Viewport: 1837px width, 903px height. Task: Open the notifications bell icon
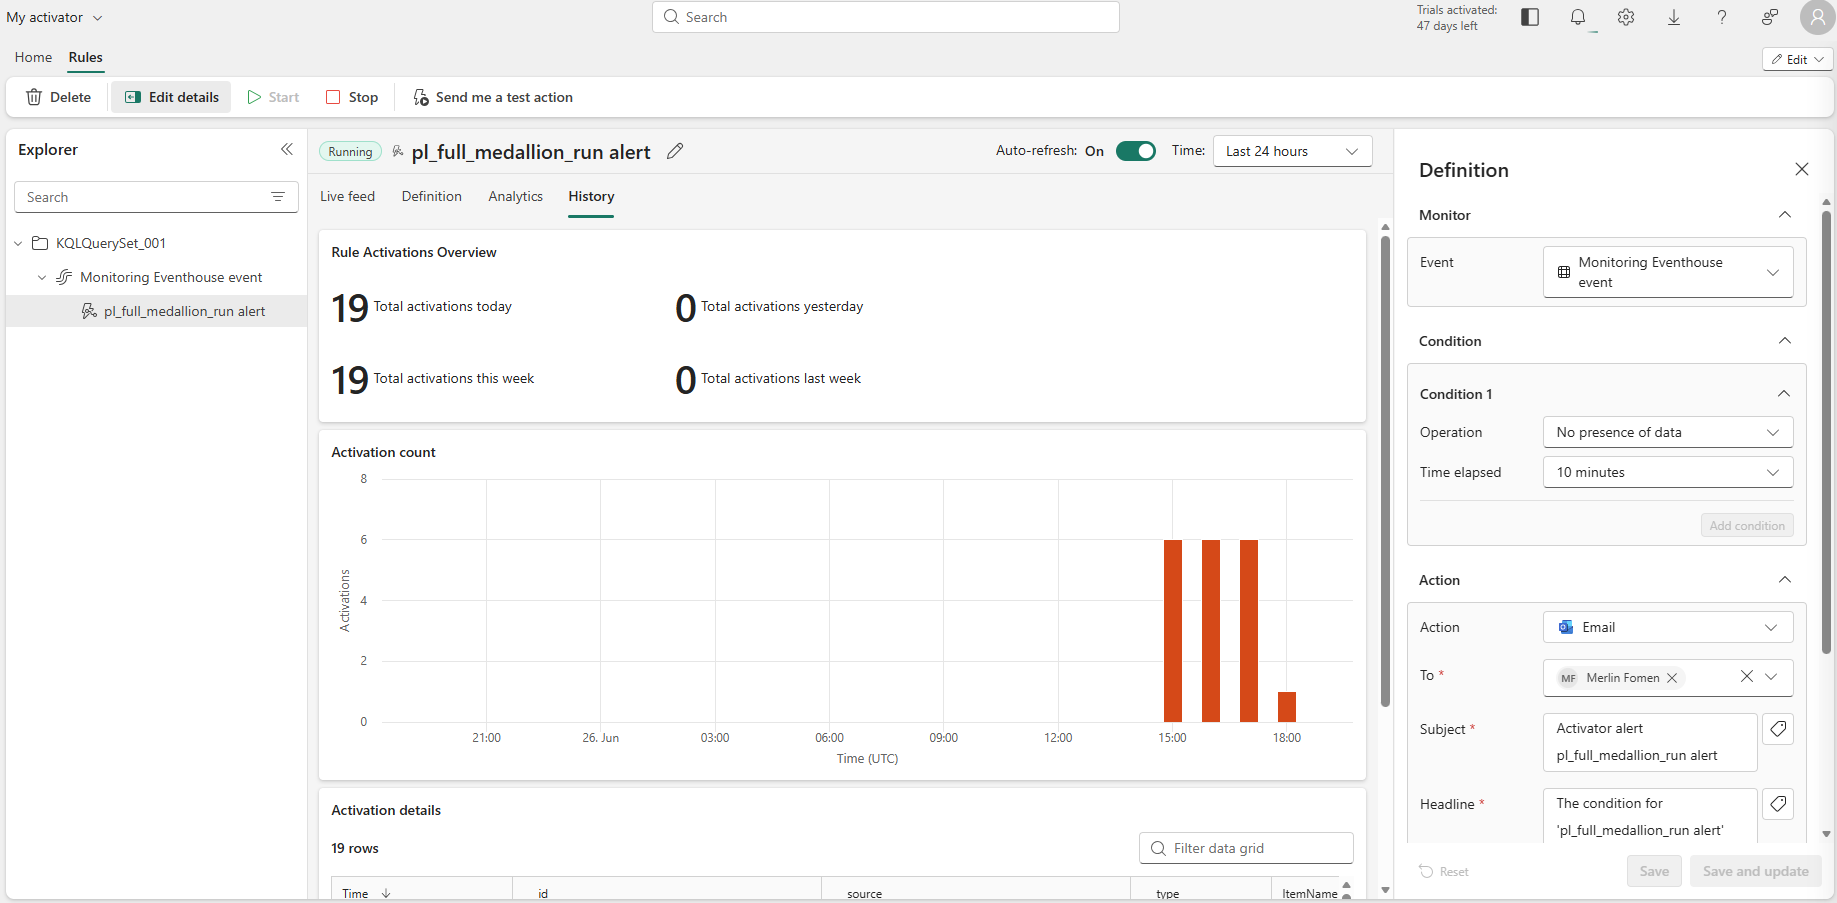pos(1578,18)
